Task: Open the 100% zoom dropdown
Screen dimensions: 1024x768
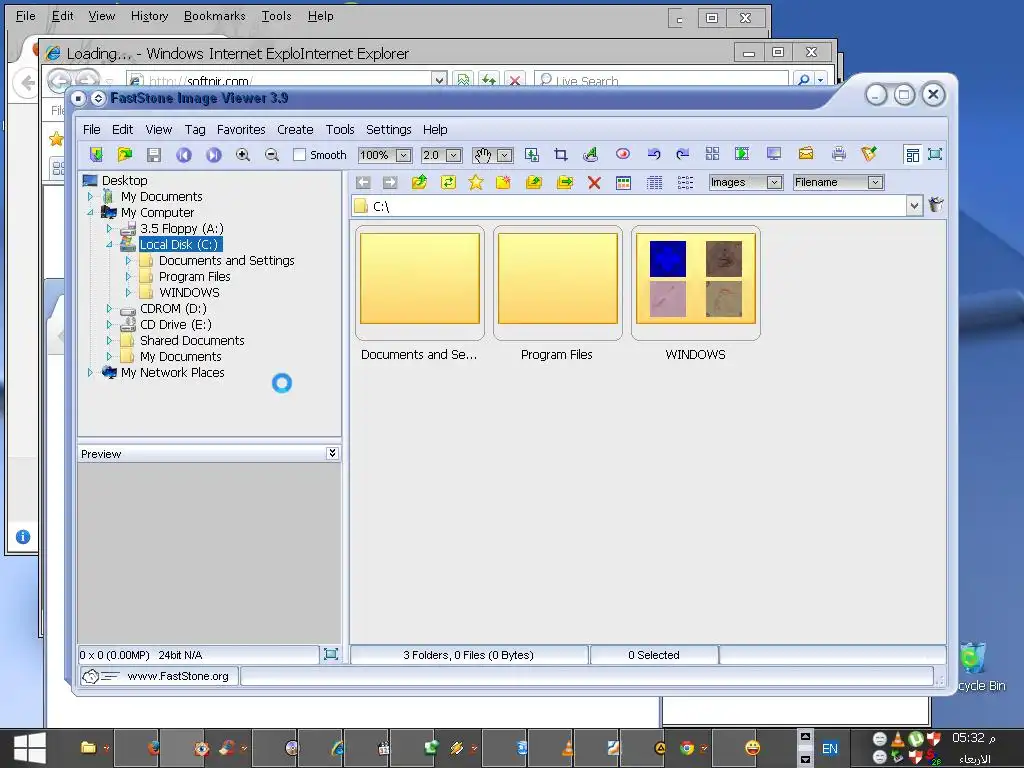Action: pos(404,155)
